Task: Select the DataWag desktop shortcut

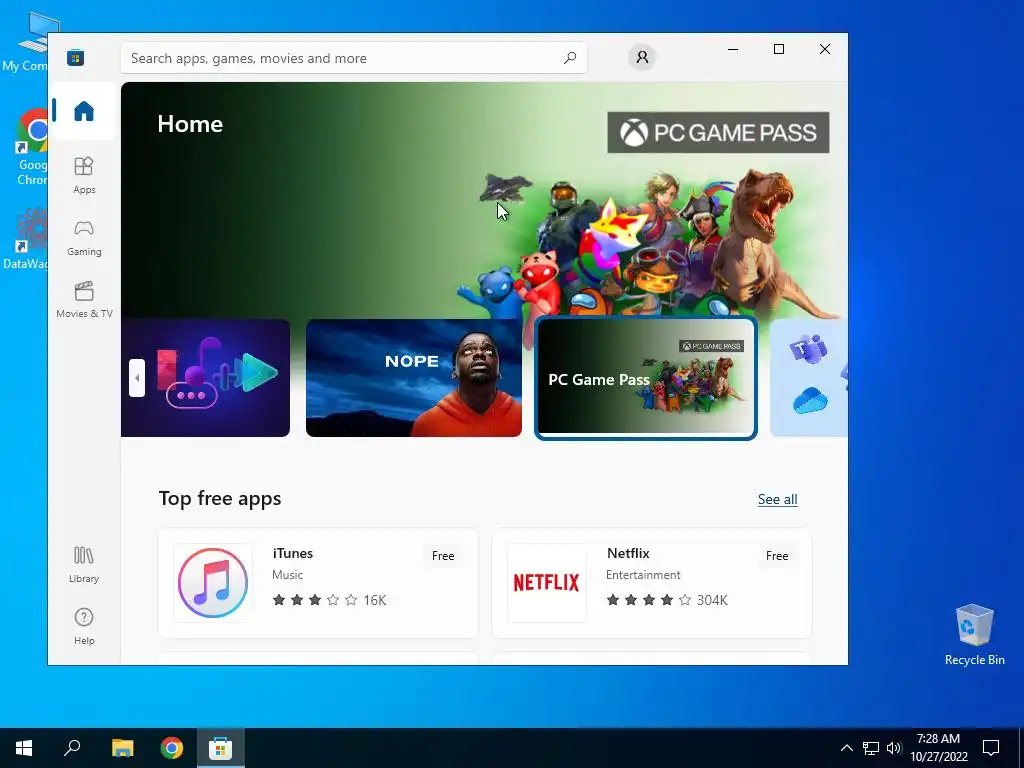Action: point(26,239)
